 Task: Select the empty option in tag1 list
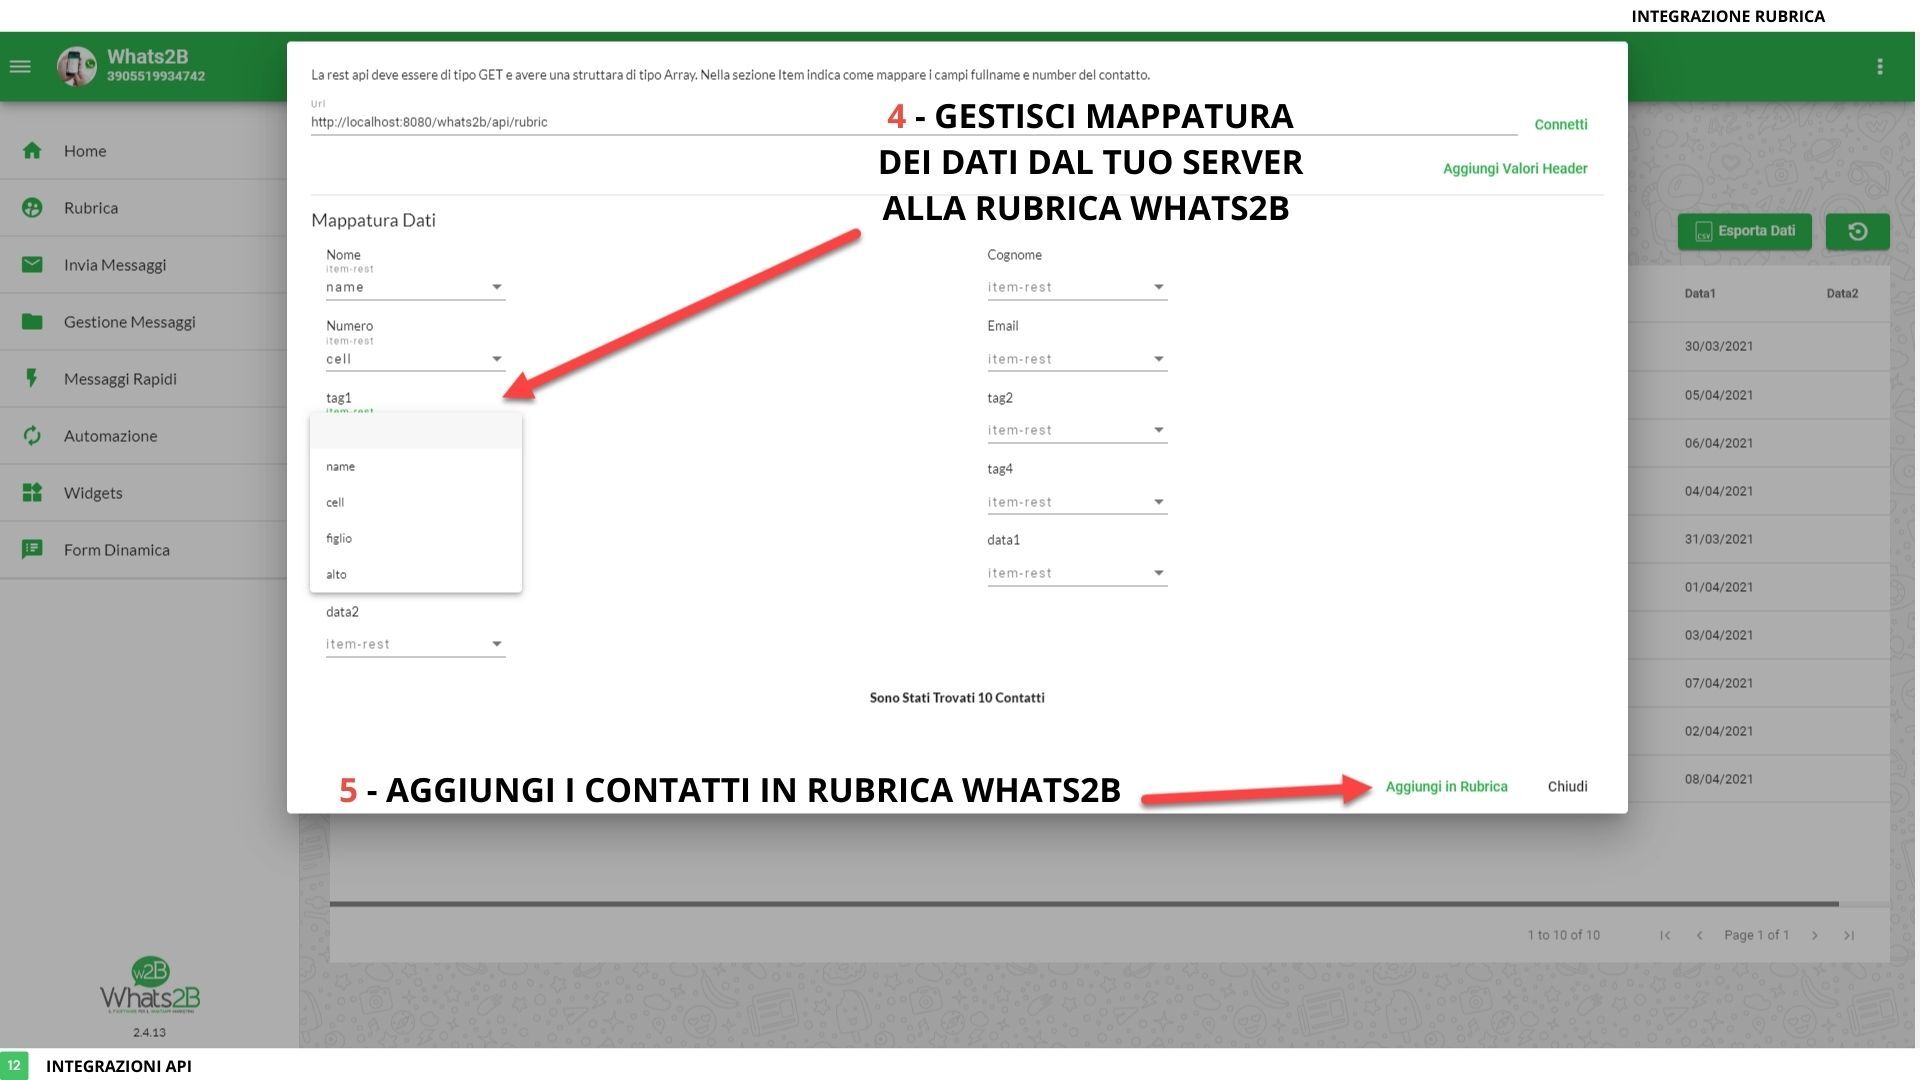pyautogui.click(x=416, y=431)
